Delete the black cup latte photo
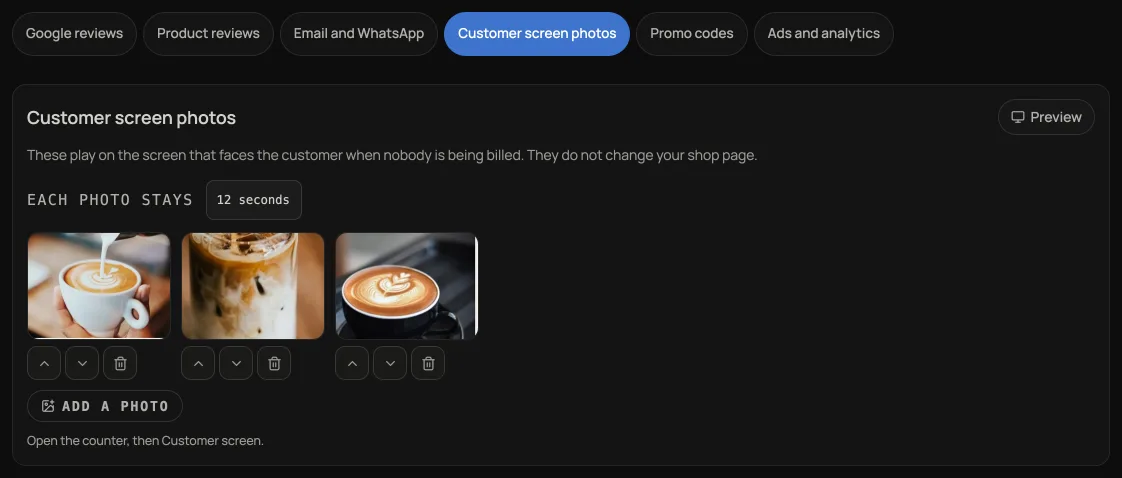 coord(428,363)
